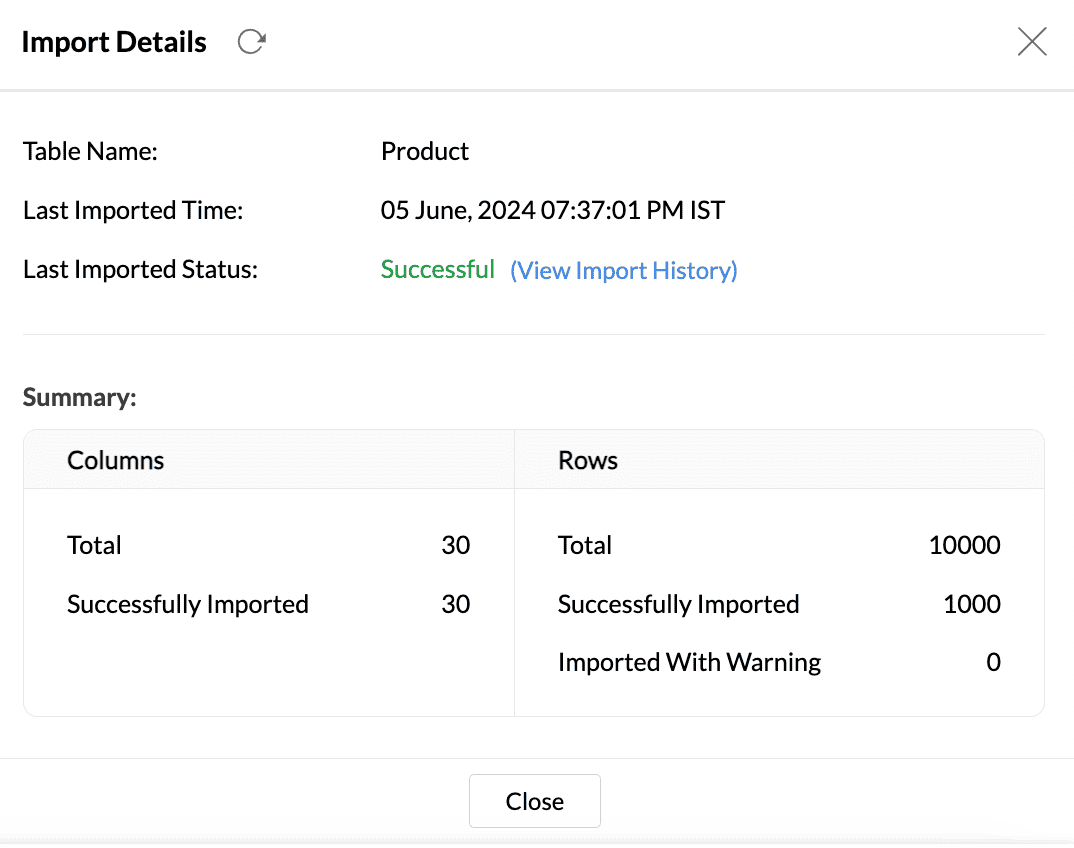The width and height of the screenshot is (1074, 848).
Task: Click the Last Imported Time label
Action: pos(133,211)
